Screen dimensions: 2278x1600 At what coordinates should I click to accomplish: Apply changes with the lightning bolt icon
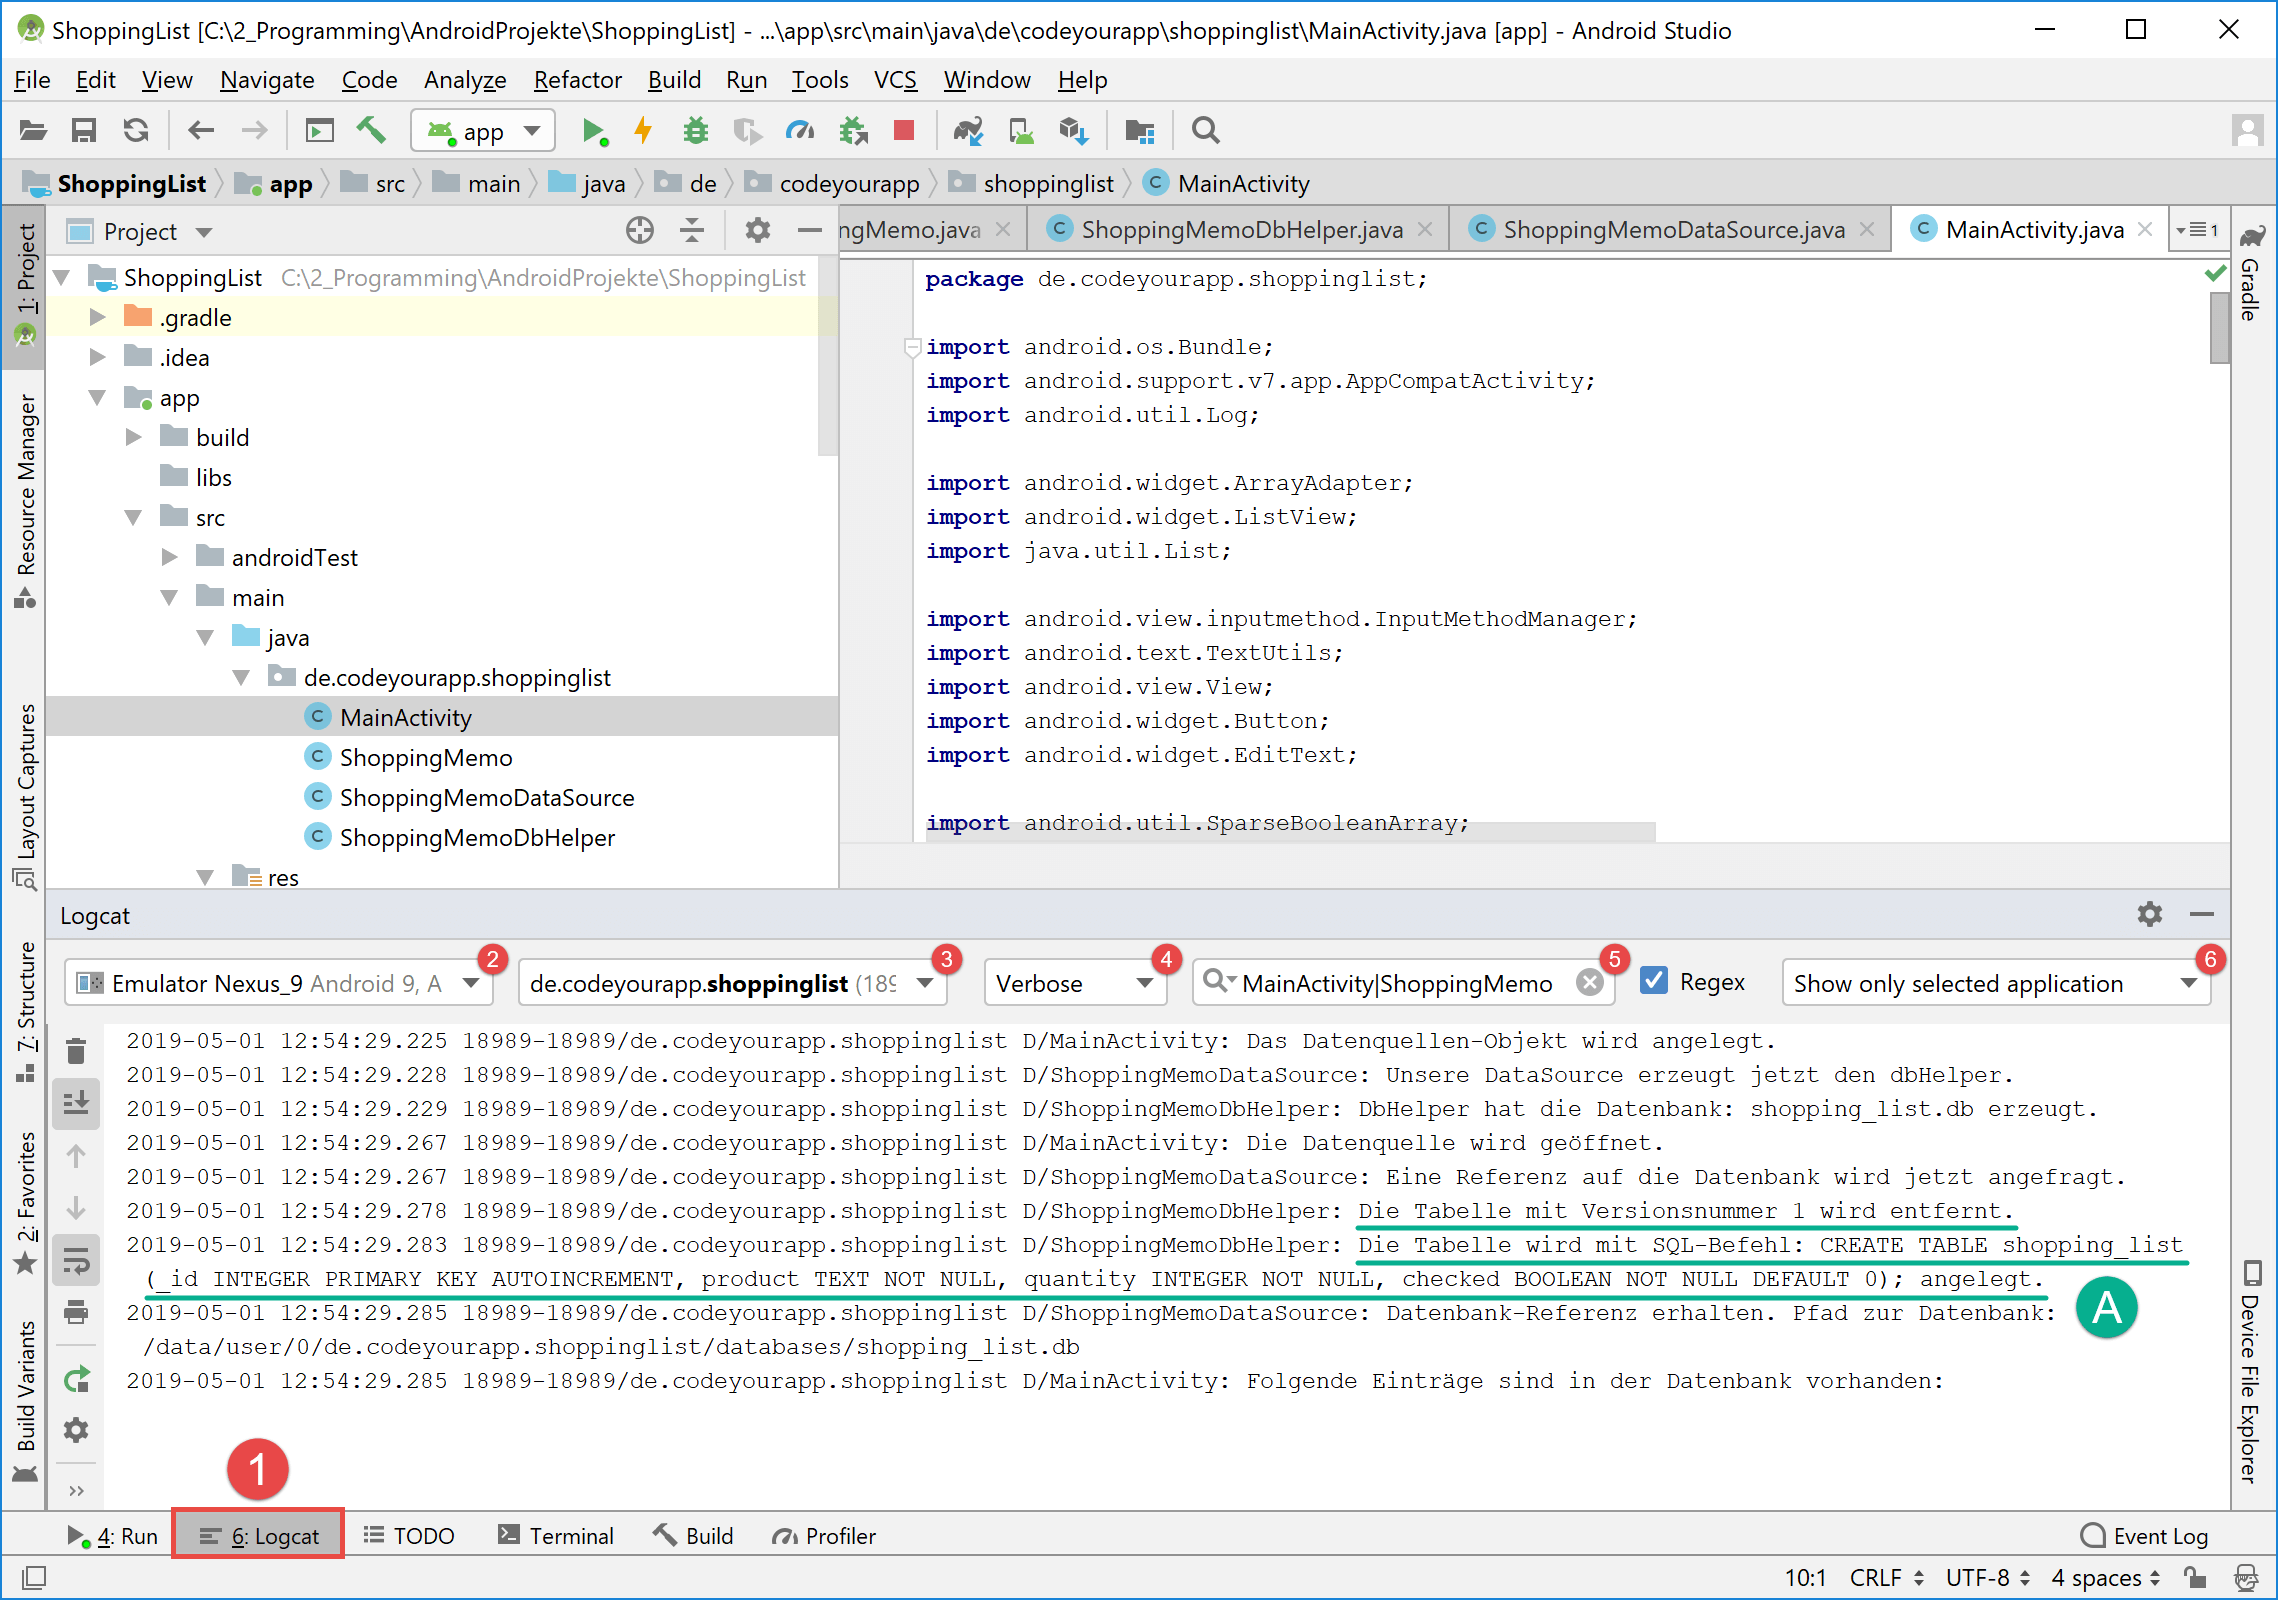(643, 131)
